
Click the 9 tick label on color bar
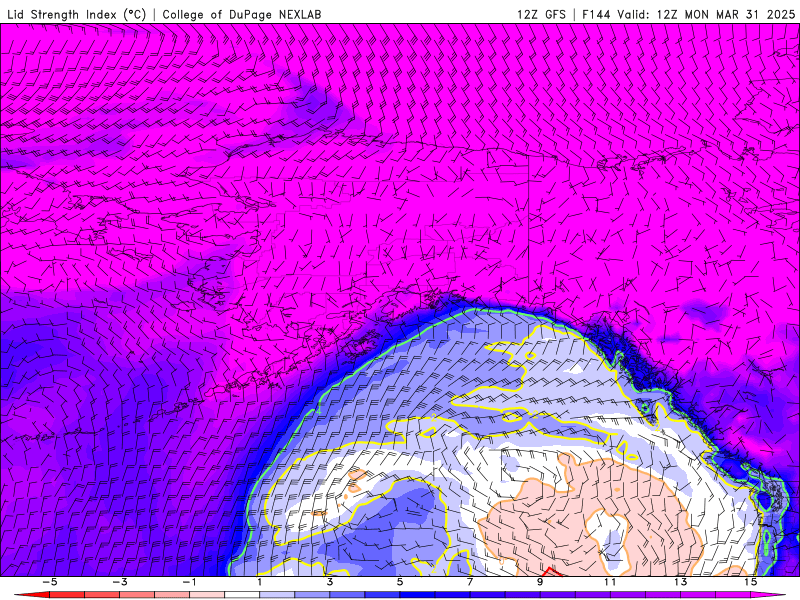pyautogui.click(x=540, y=582)
